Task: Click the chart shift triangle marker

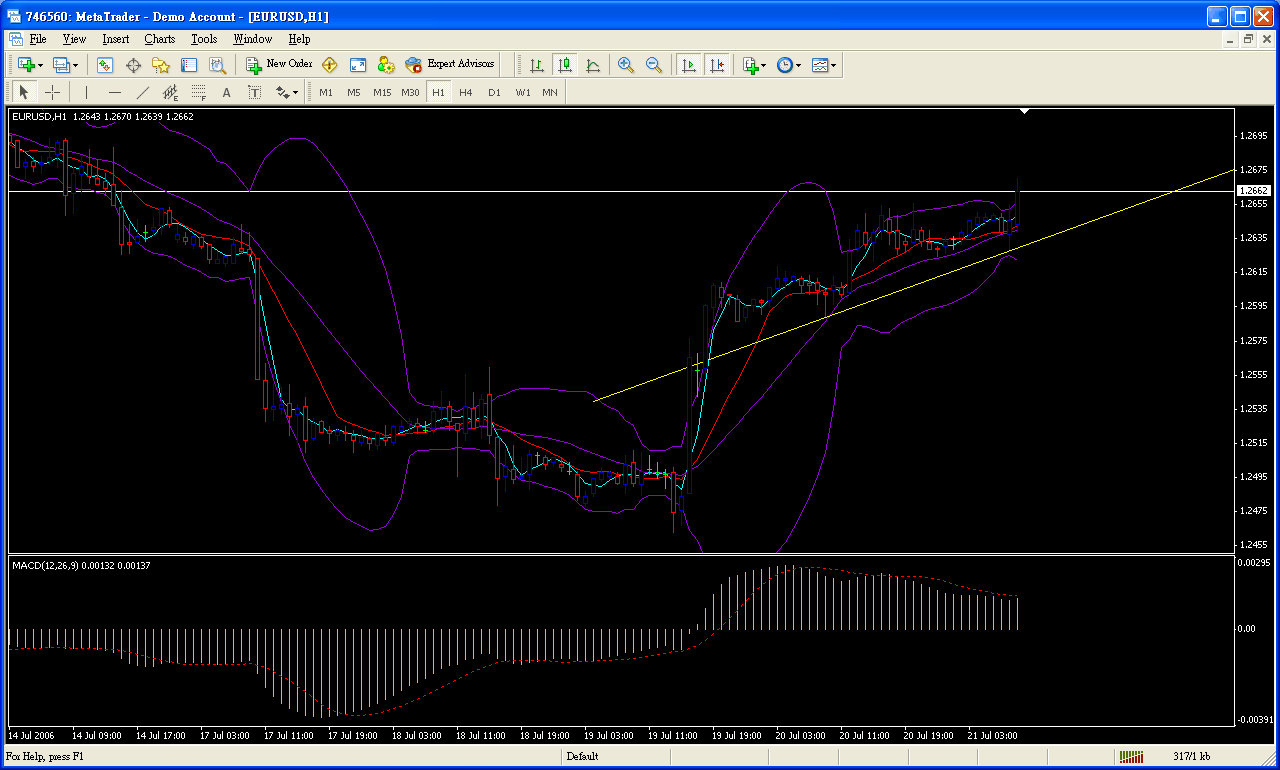Action: [1024, 112]
